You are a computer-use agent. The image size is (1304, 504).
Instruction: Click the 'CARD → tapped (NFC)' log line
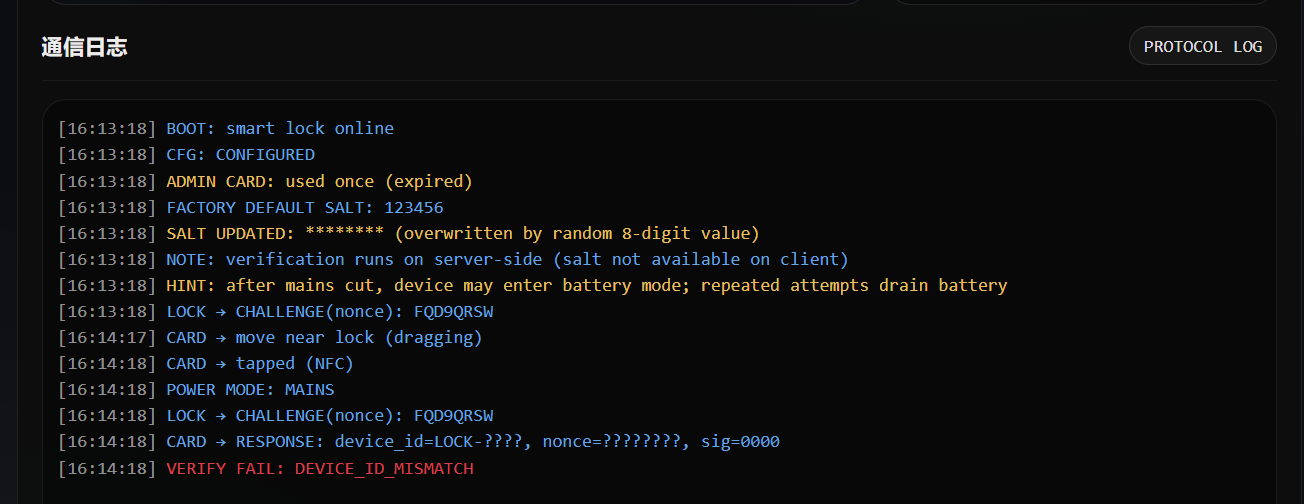tap(260, 364)
